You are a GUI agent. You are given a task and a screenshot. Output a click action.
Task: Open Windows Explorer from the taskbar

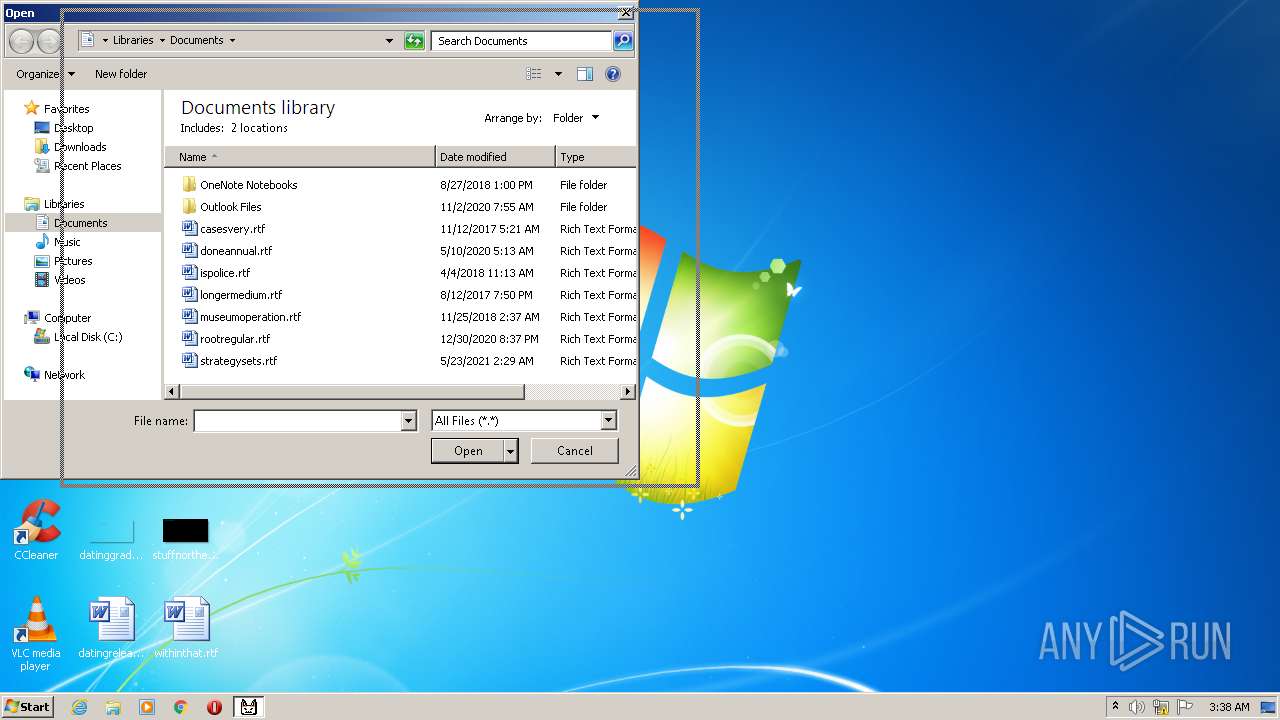click(113, 707)
